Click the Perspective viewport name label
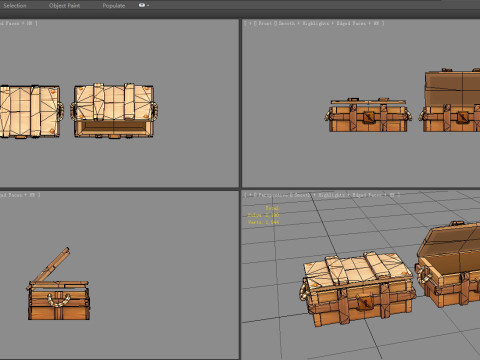 [x=272, y=195]
